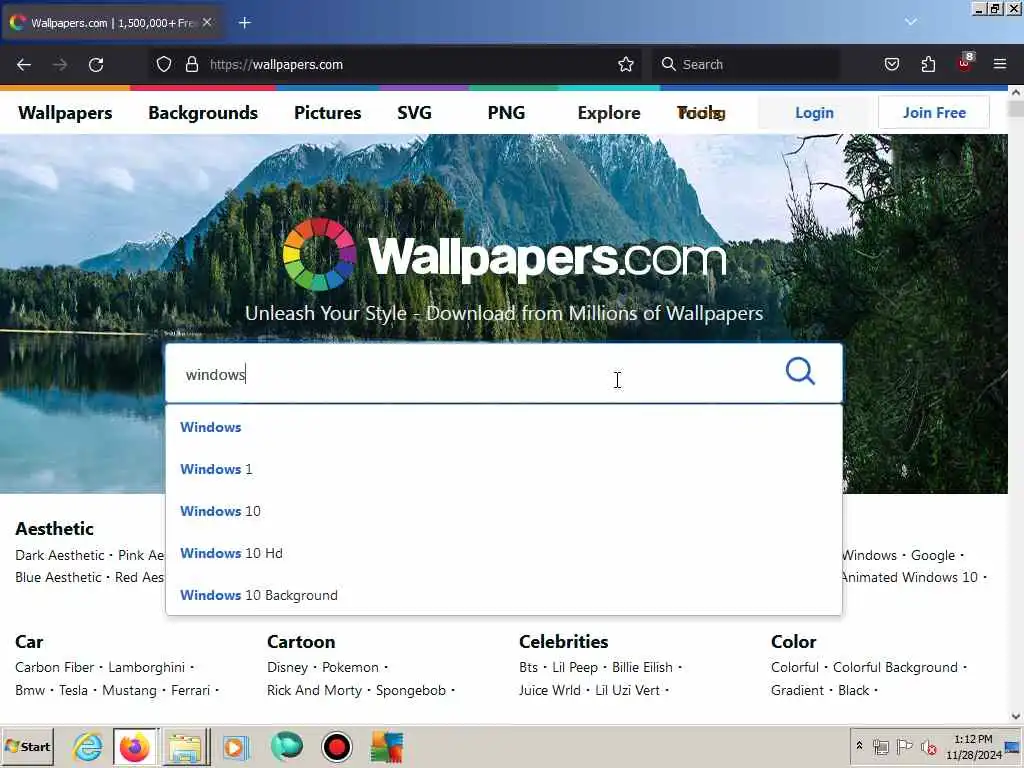Open the Pokemon wallpapers link
This screenshot has width=1024, height=768.
[x=350, y=667]
